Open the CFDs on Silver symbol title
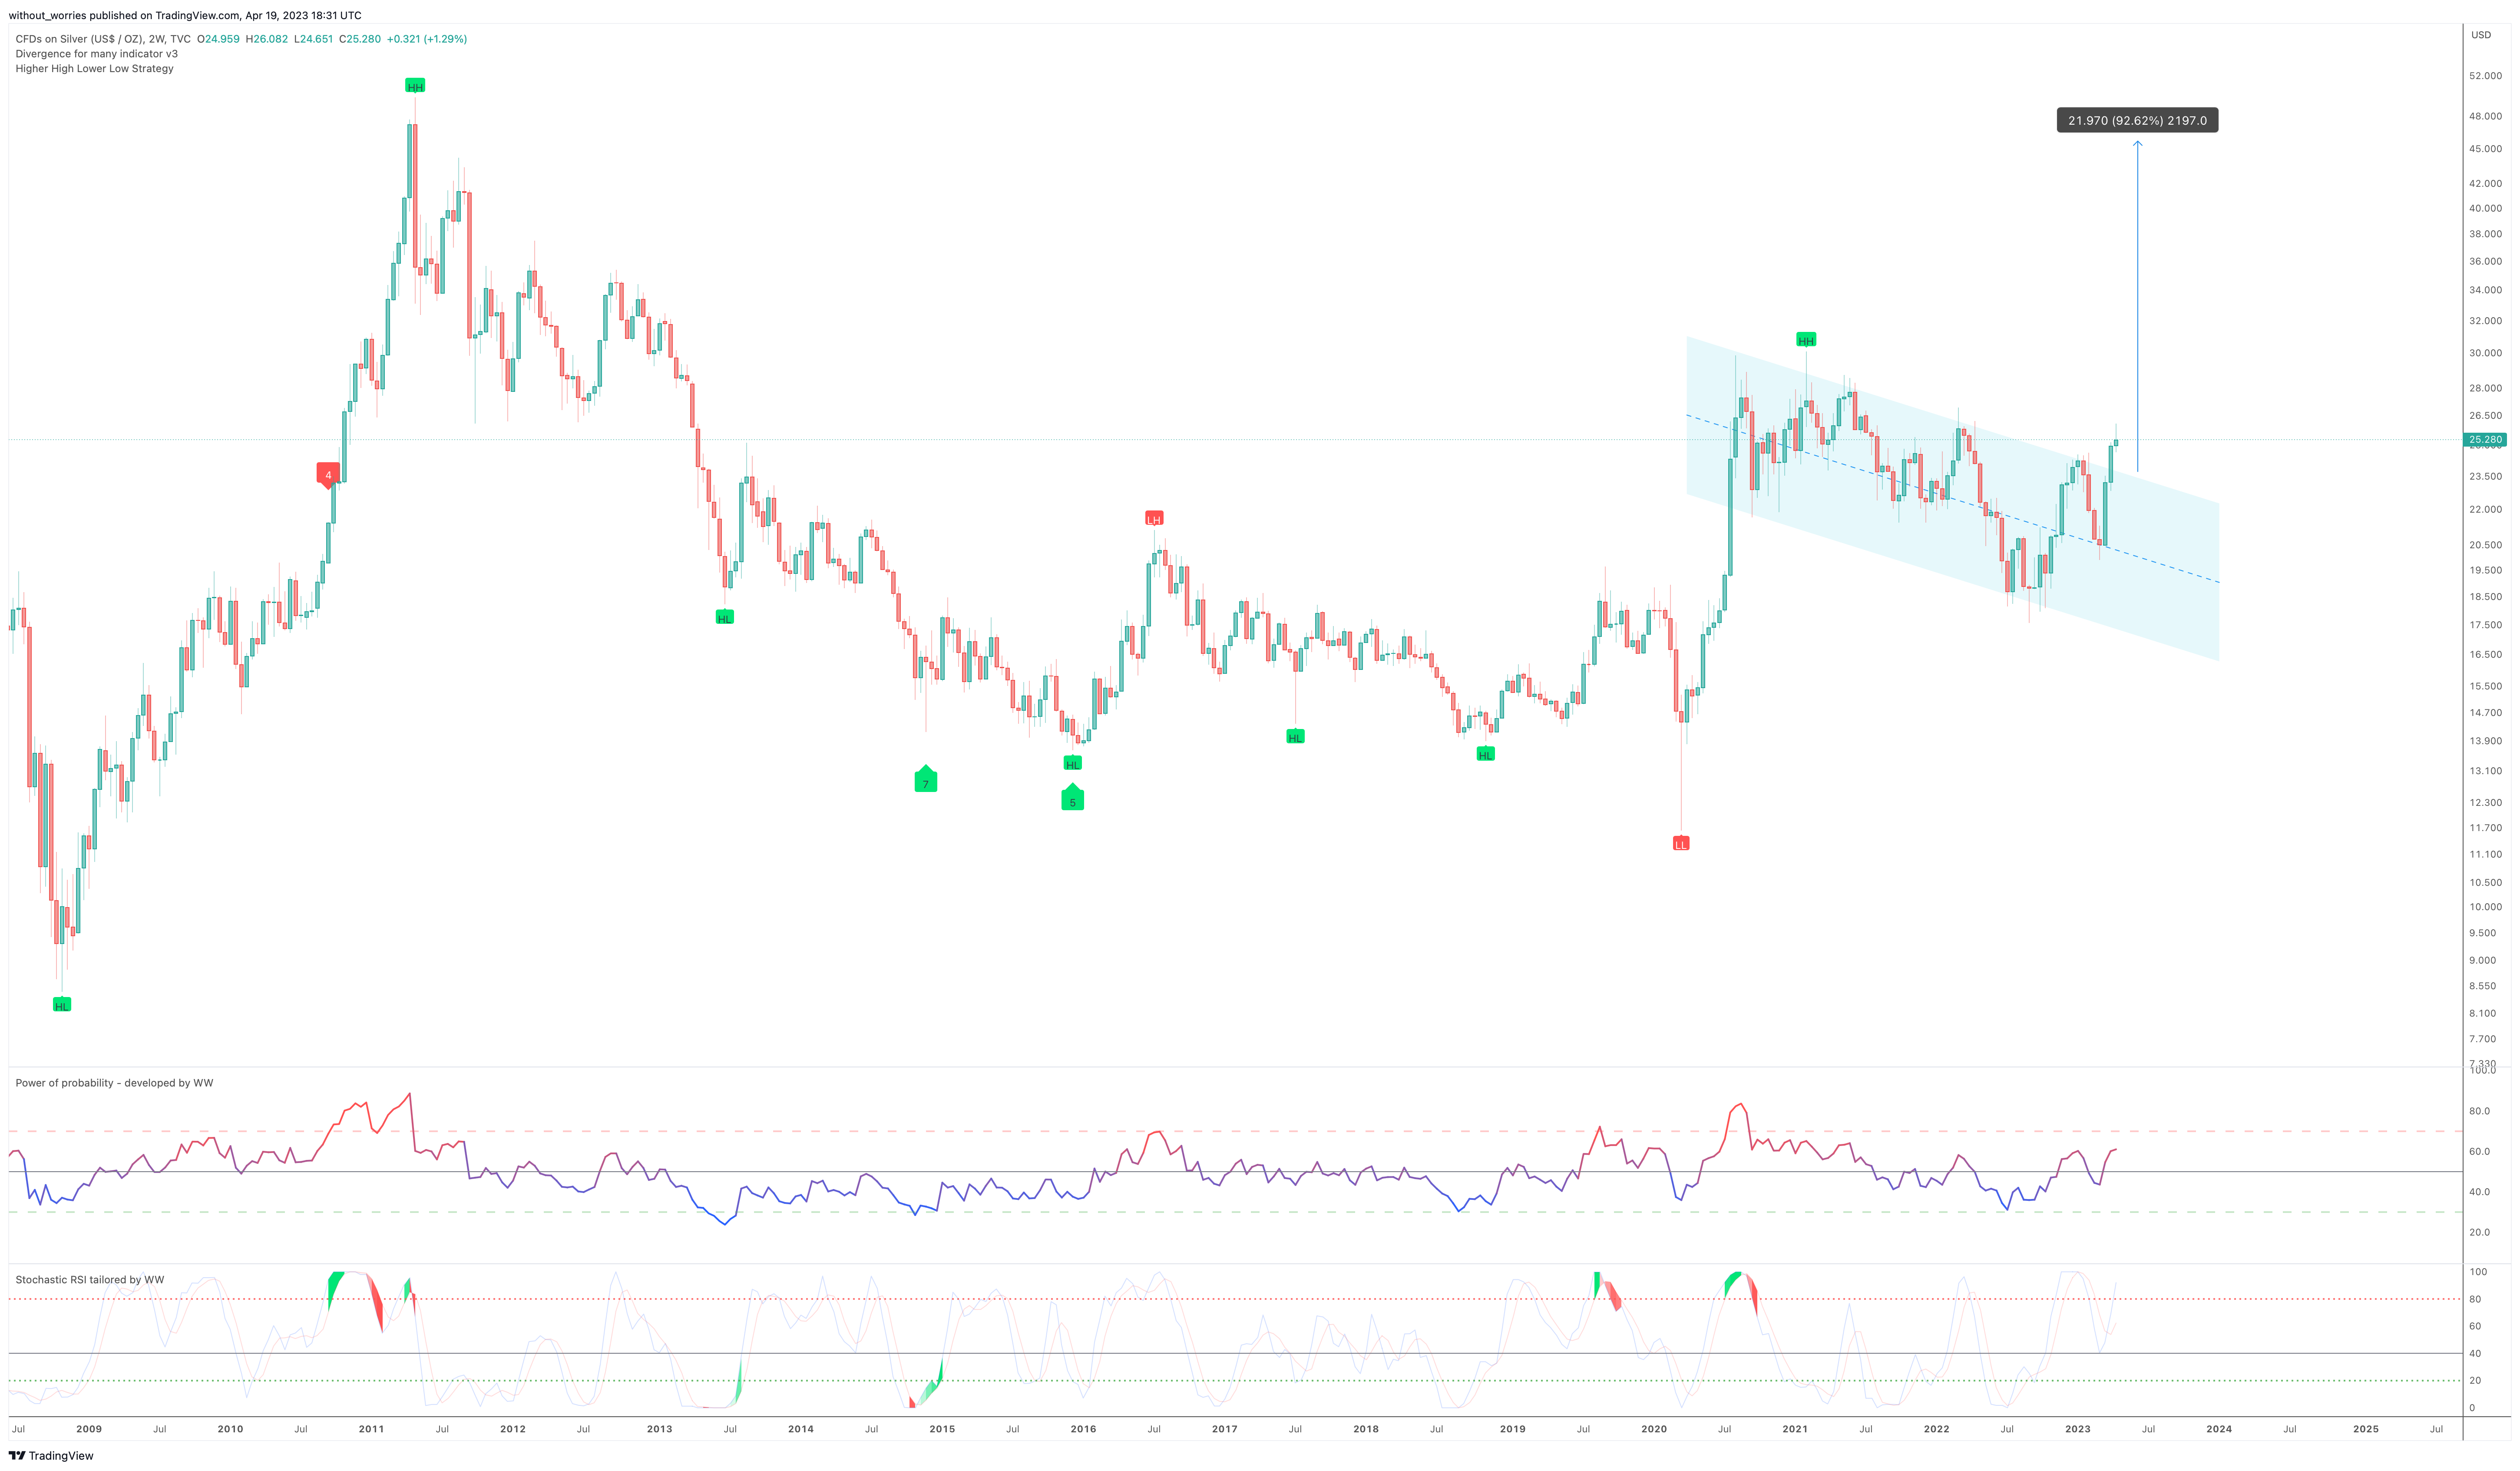This screenshot has height=1471, width=2520. tap(103, 39)
